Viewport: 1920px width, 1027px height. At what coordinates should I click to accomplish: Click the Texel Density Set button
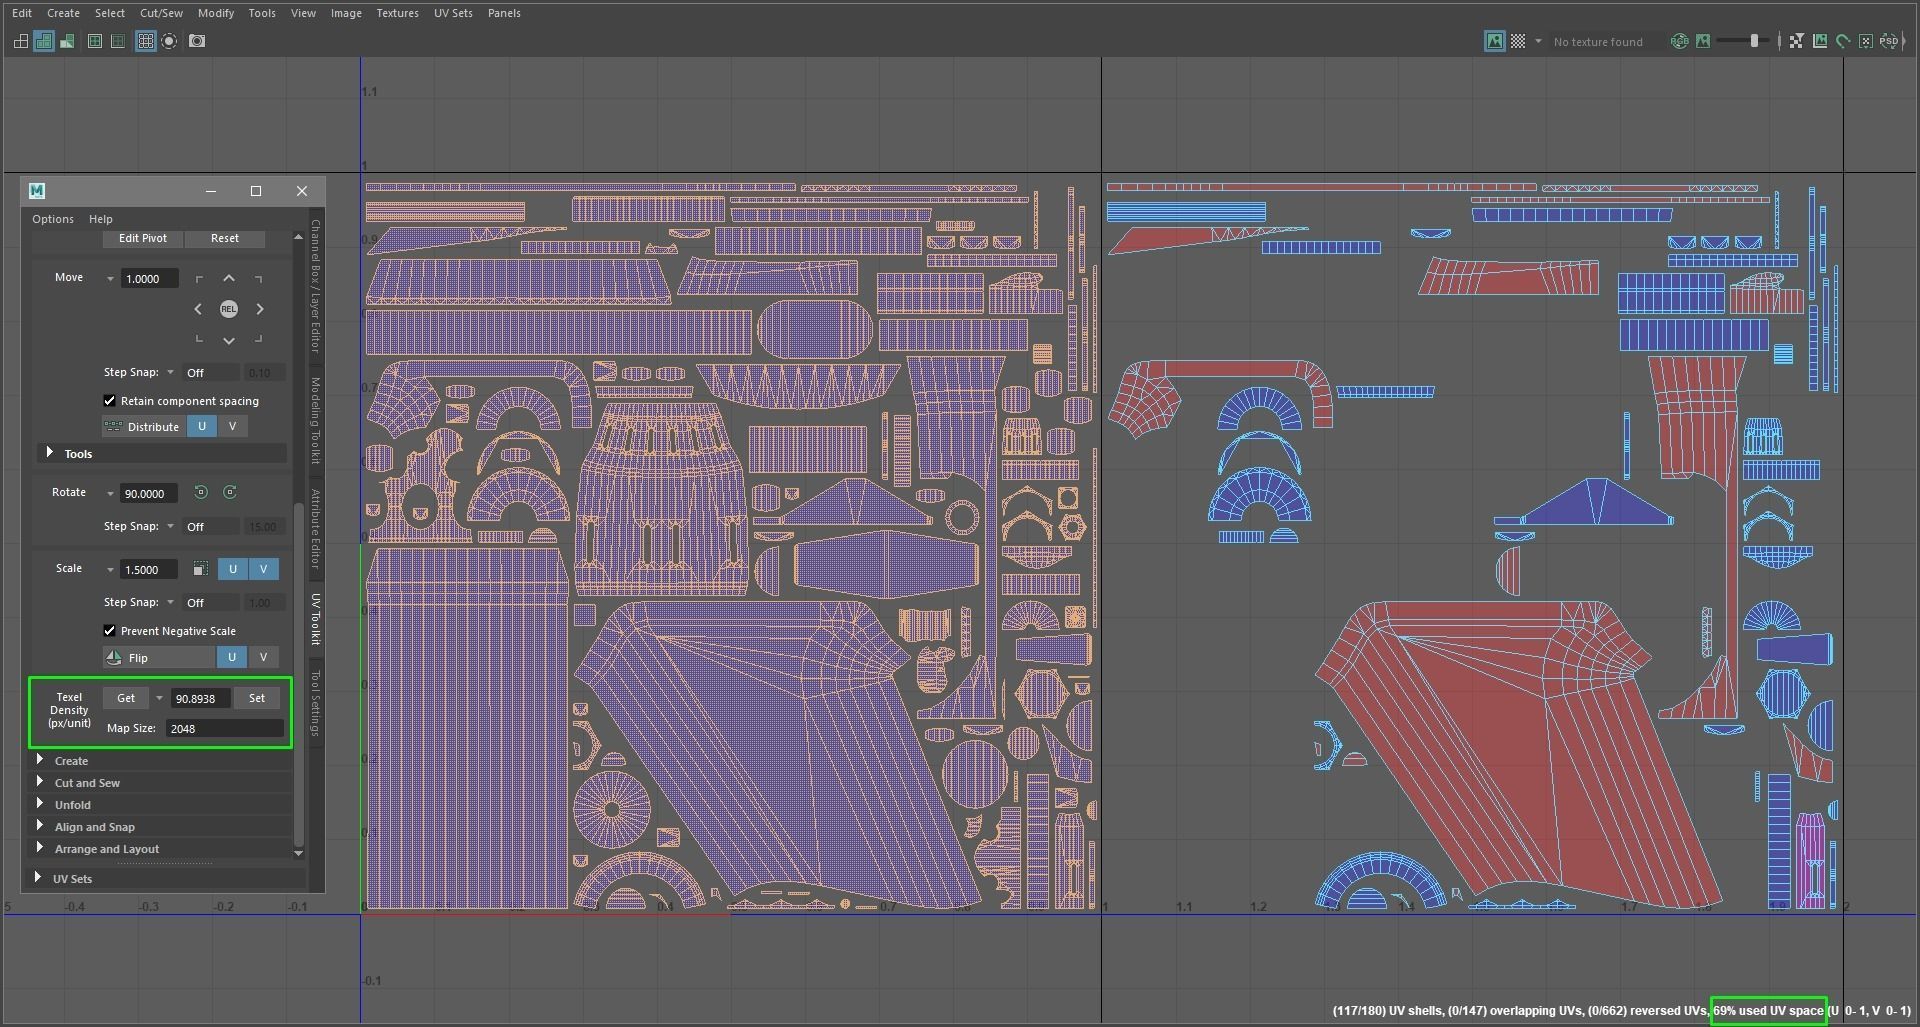coord(257,698)
